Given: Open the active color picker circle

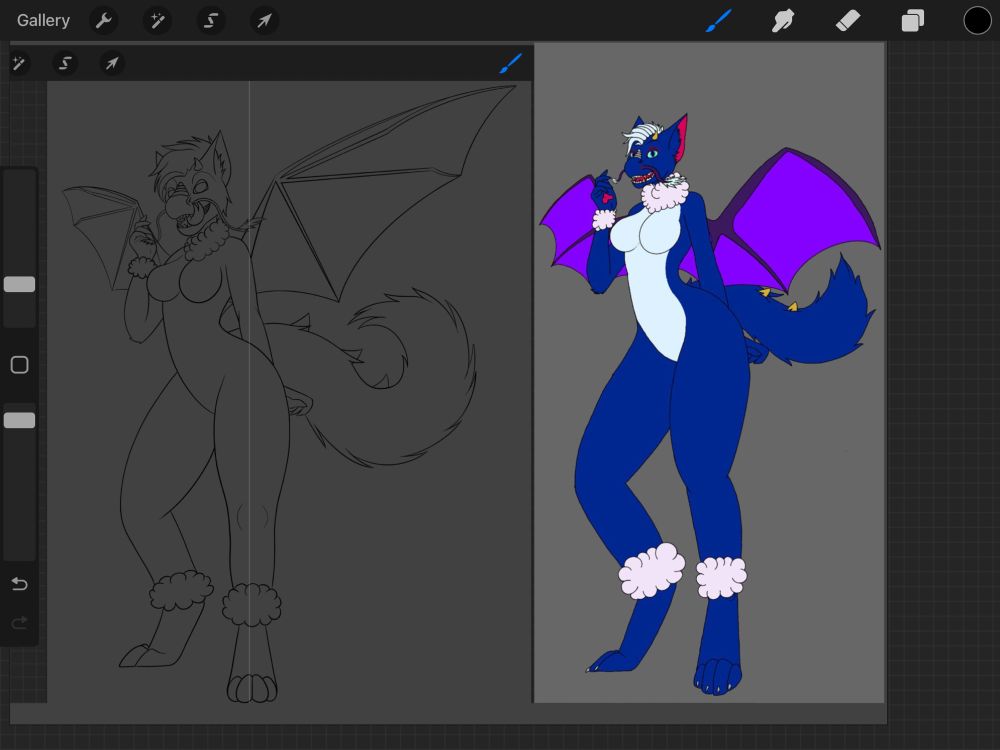Looking at the screenshot, I should pos(977,19).
